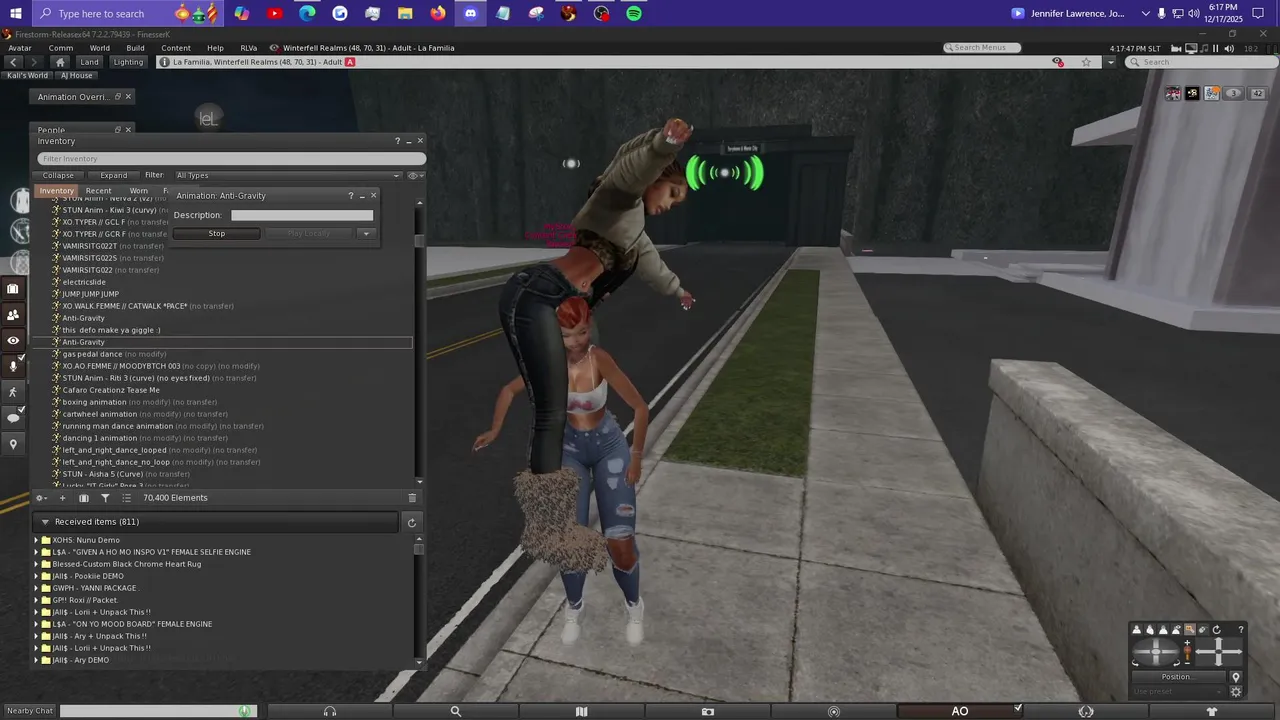The height and width of the screenshot is (720, 1280).
Task: Open a new inventory window with briefcase icon
Action: tap(84, 498)
